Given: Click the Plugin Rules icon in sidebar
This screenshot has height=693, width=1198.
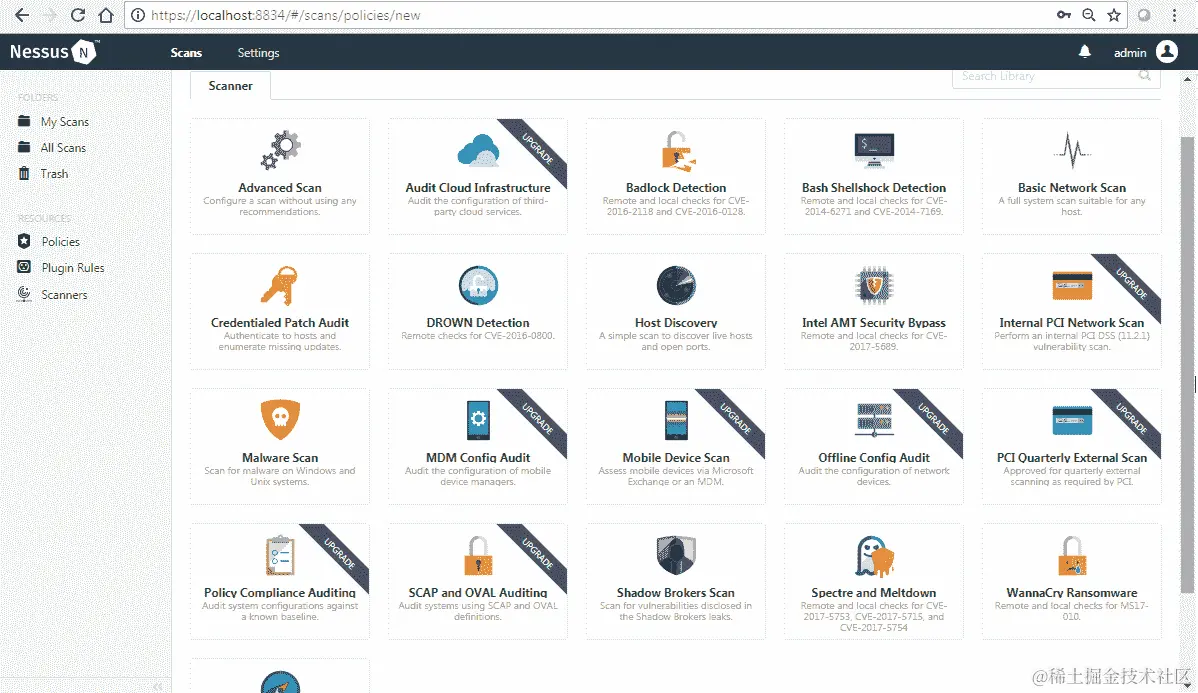Looking at the screenshot, I should pyautogui.click(x=24, y=267).
